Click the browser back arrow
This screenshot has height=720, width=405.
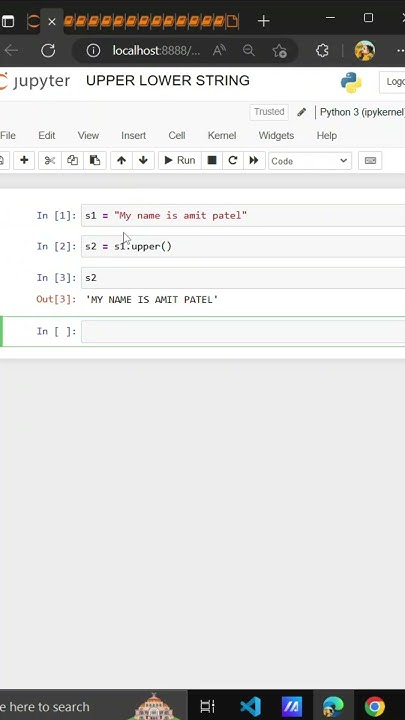tap(11, 50)
